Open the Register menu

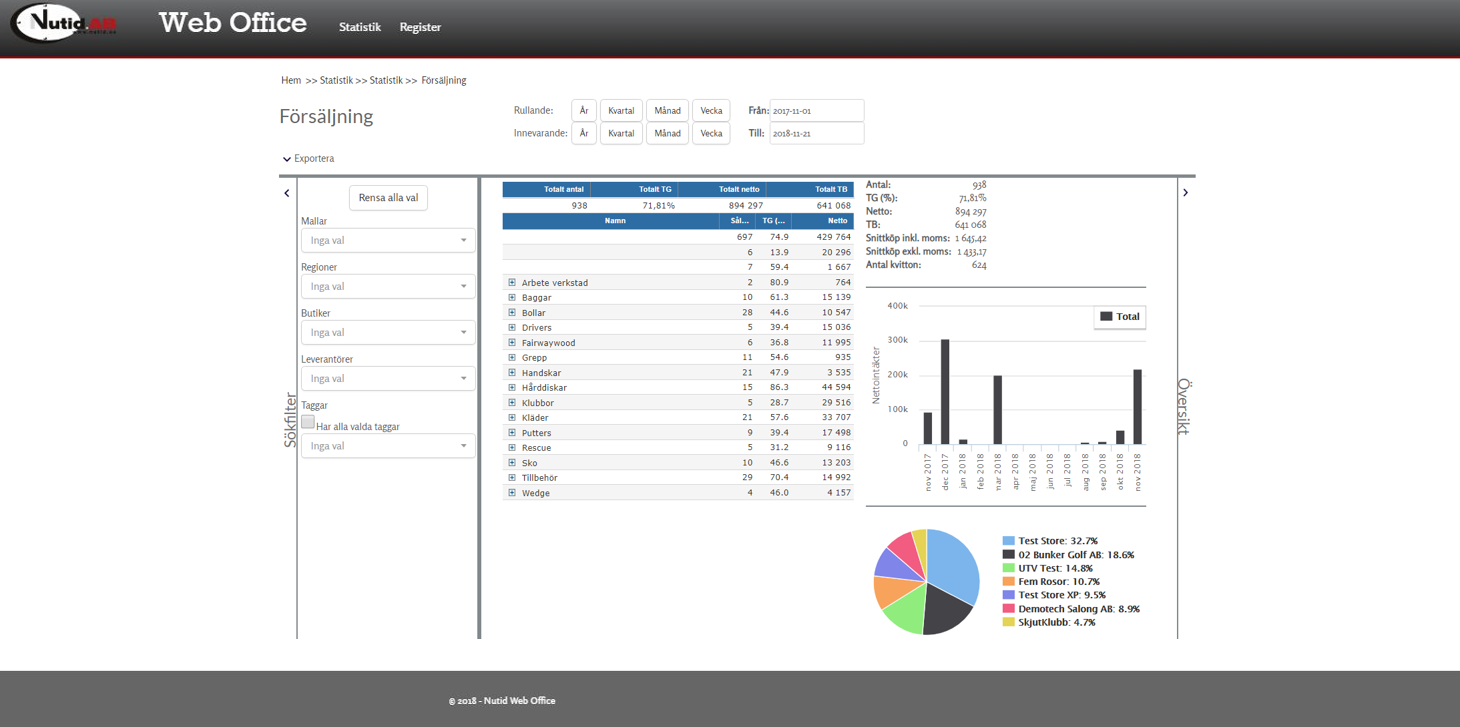420,28
